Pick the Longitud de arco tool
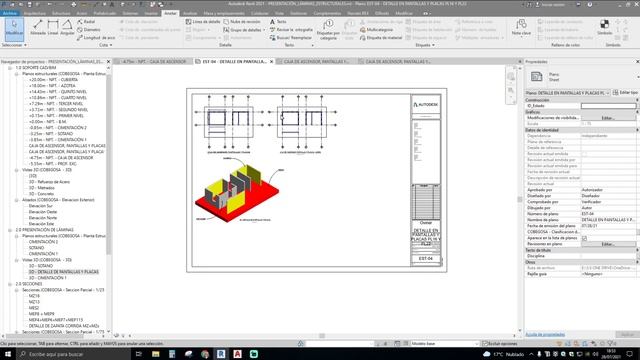 pos(96,38)
